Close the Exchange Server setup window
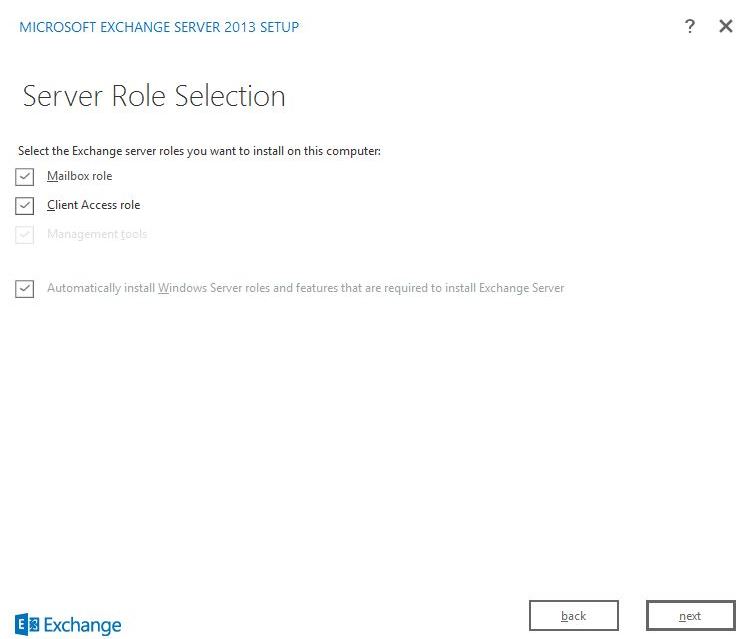 [725, 26]
